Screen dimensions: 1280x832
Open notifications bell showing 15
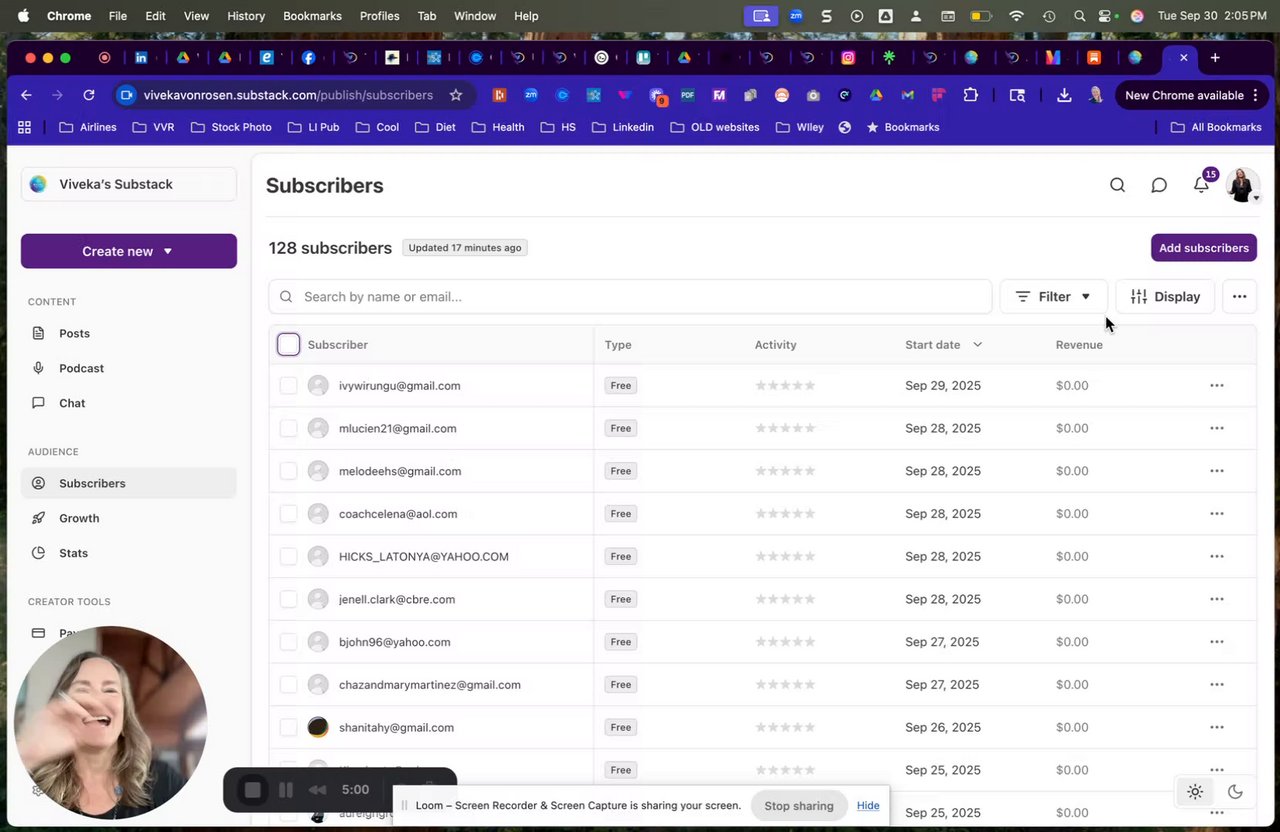(x=1201, y=185)
